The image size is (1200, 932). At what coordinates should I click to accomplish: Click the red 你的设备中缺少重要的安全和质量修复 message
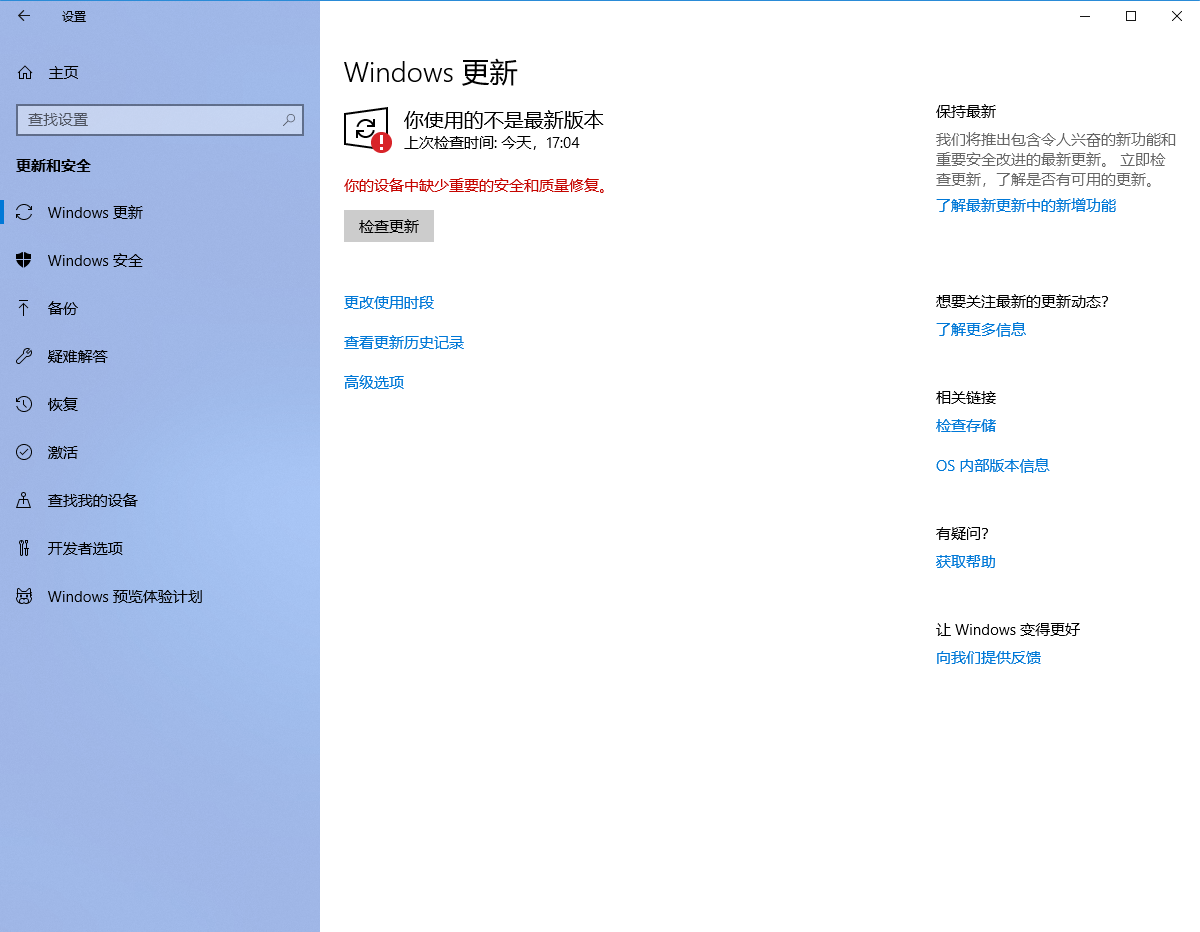(476, 185)
